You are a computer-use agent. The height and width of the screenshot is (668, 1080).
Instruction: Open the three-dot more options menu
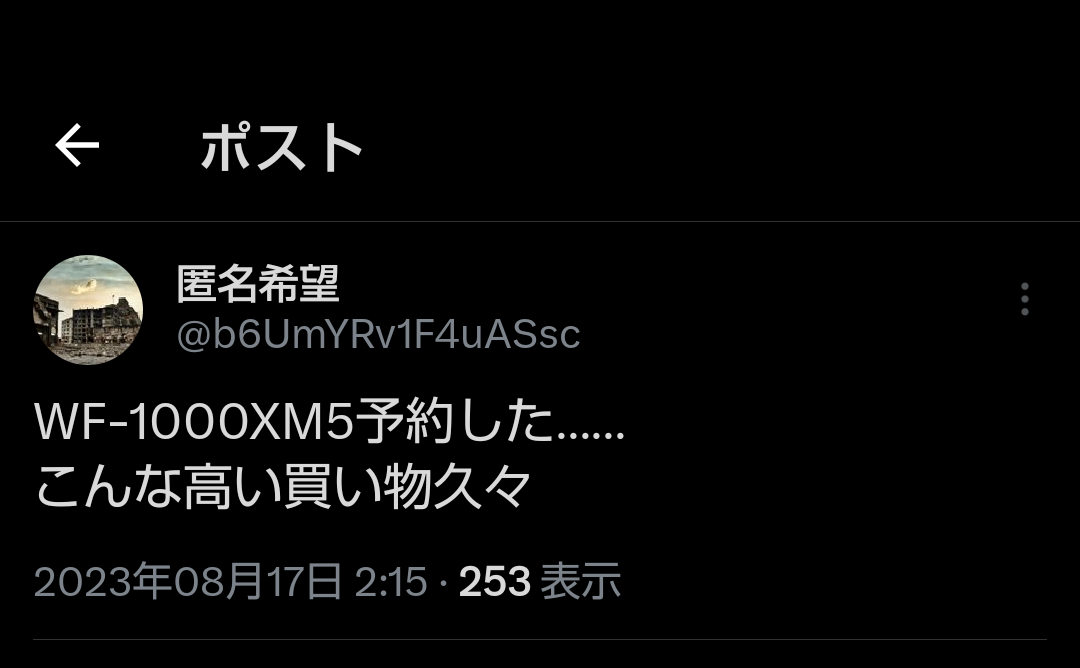tap(1024, 299)
